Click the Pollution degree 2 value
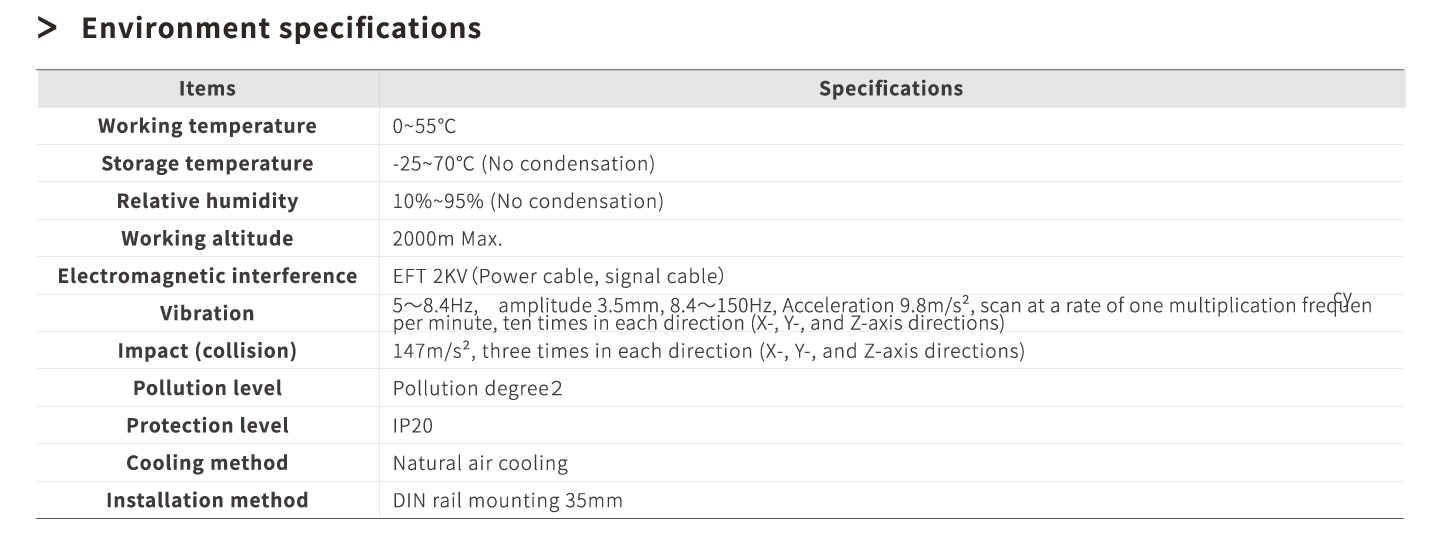 pyautogui.click(x=477, y=388)
